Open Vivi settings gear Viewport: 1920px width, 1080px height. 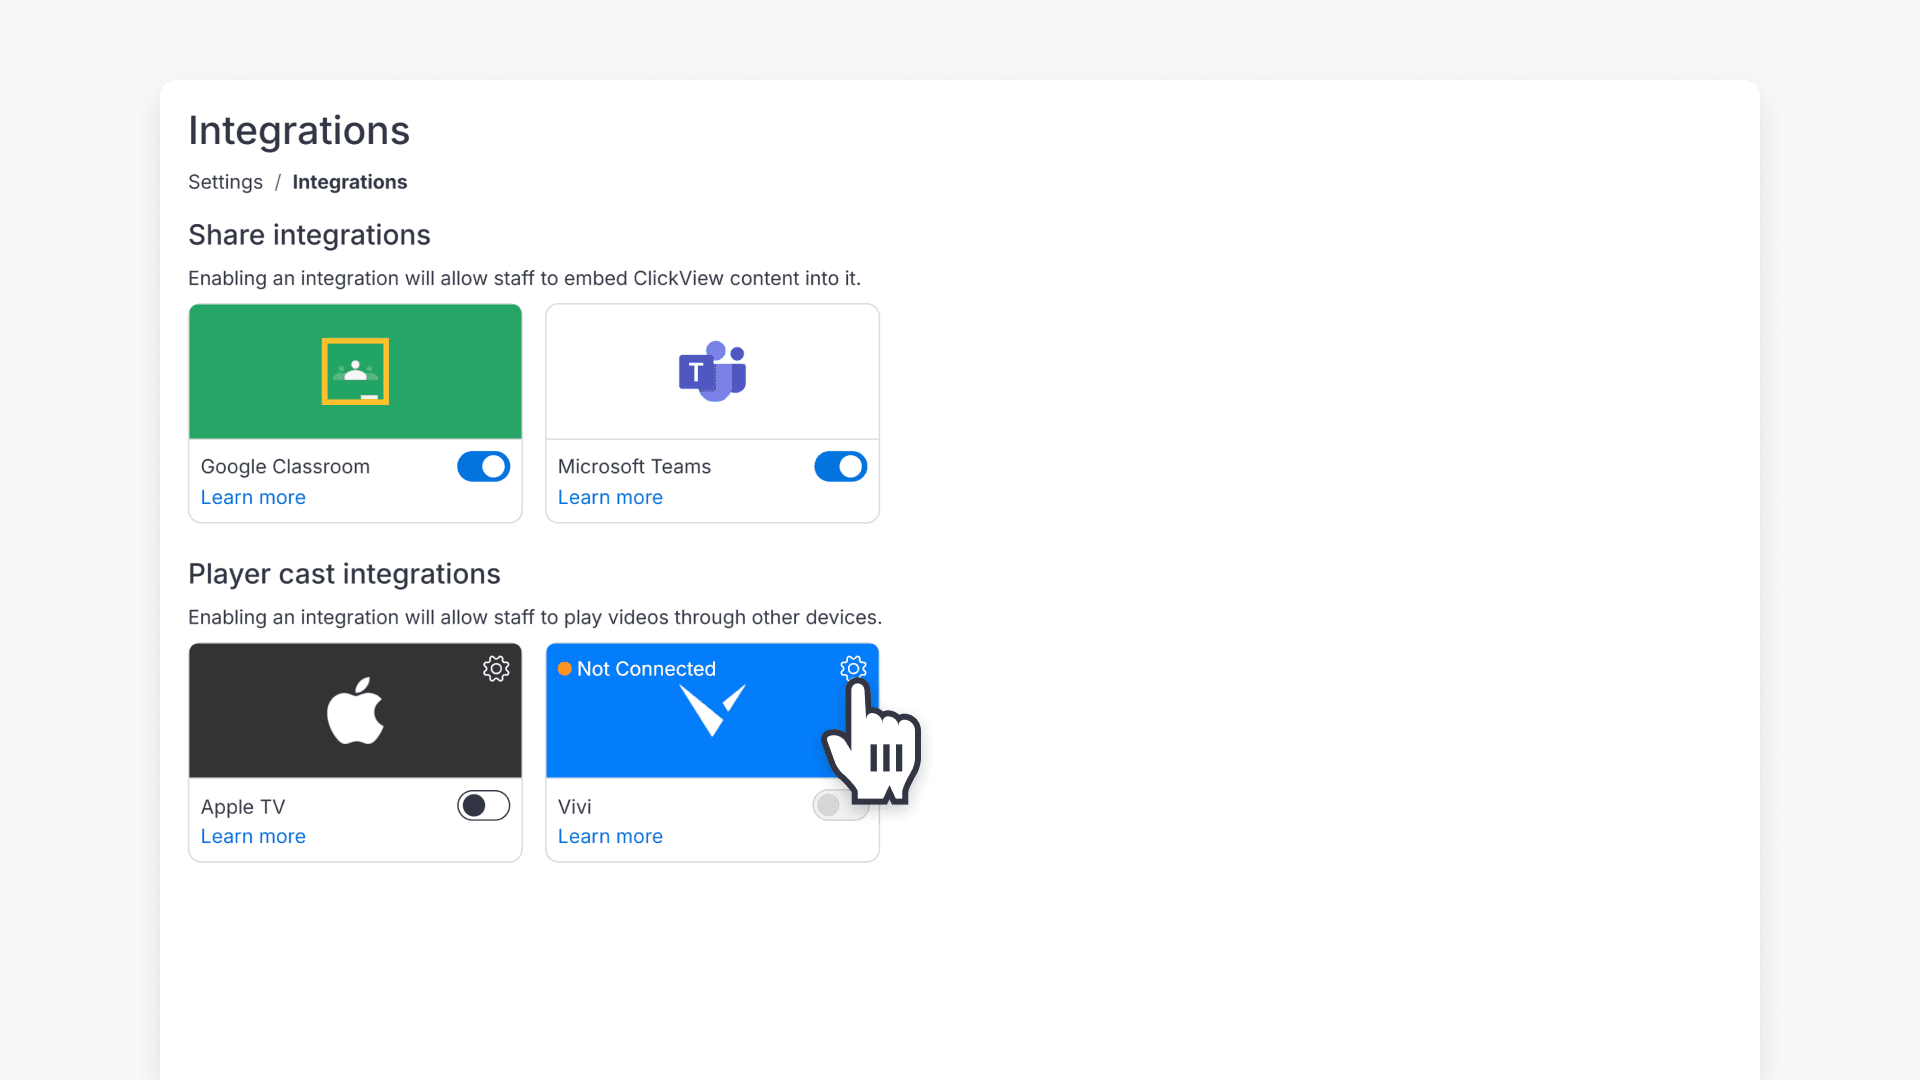[x=854, y=668]
